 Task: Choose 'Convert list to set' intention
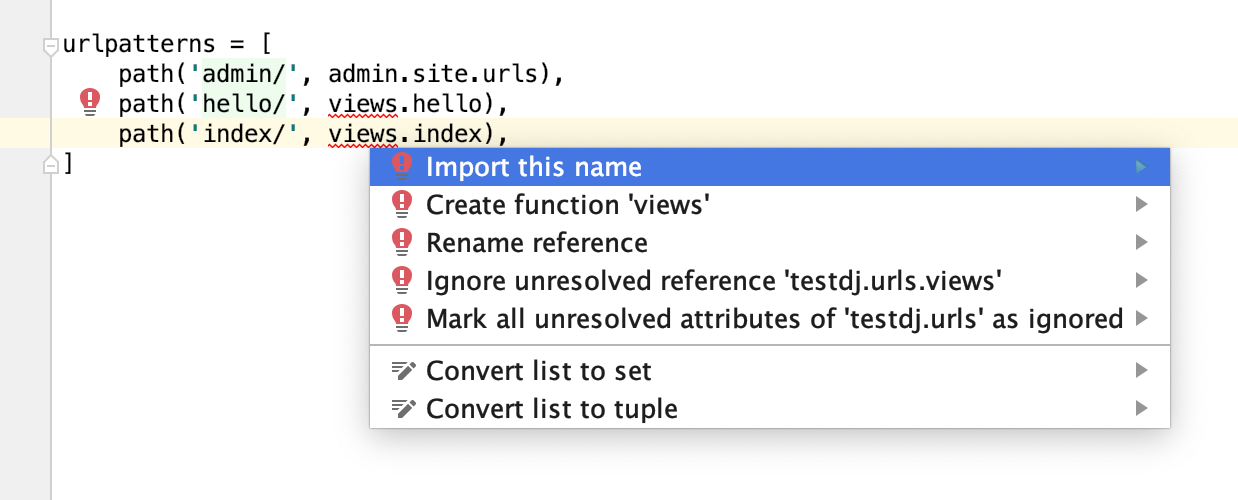539,372
